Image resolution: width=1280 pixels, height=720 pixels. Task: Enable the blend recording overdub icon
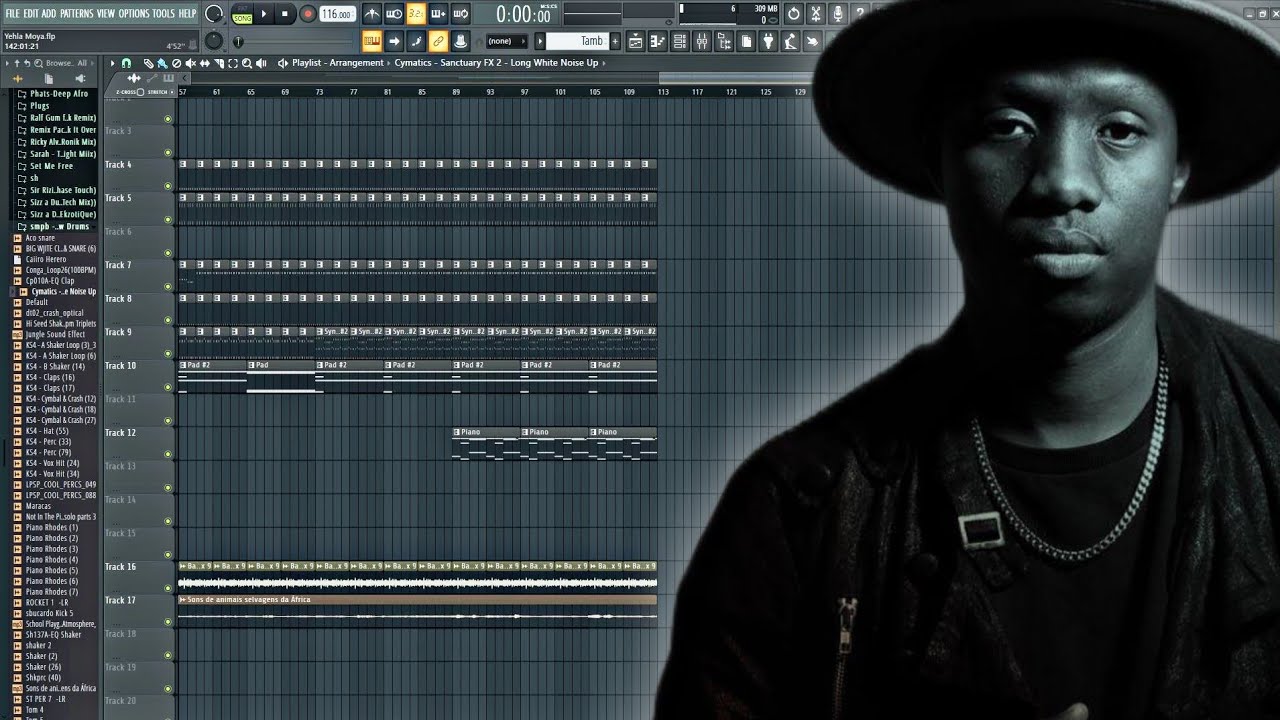pyautogui.click(x=439, y=14)
